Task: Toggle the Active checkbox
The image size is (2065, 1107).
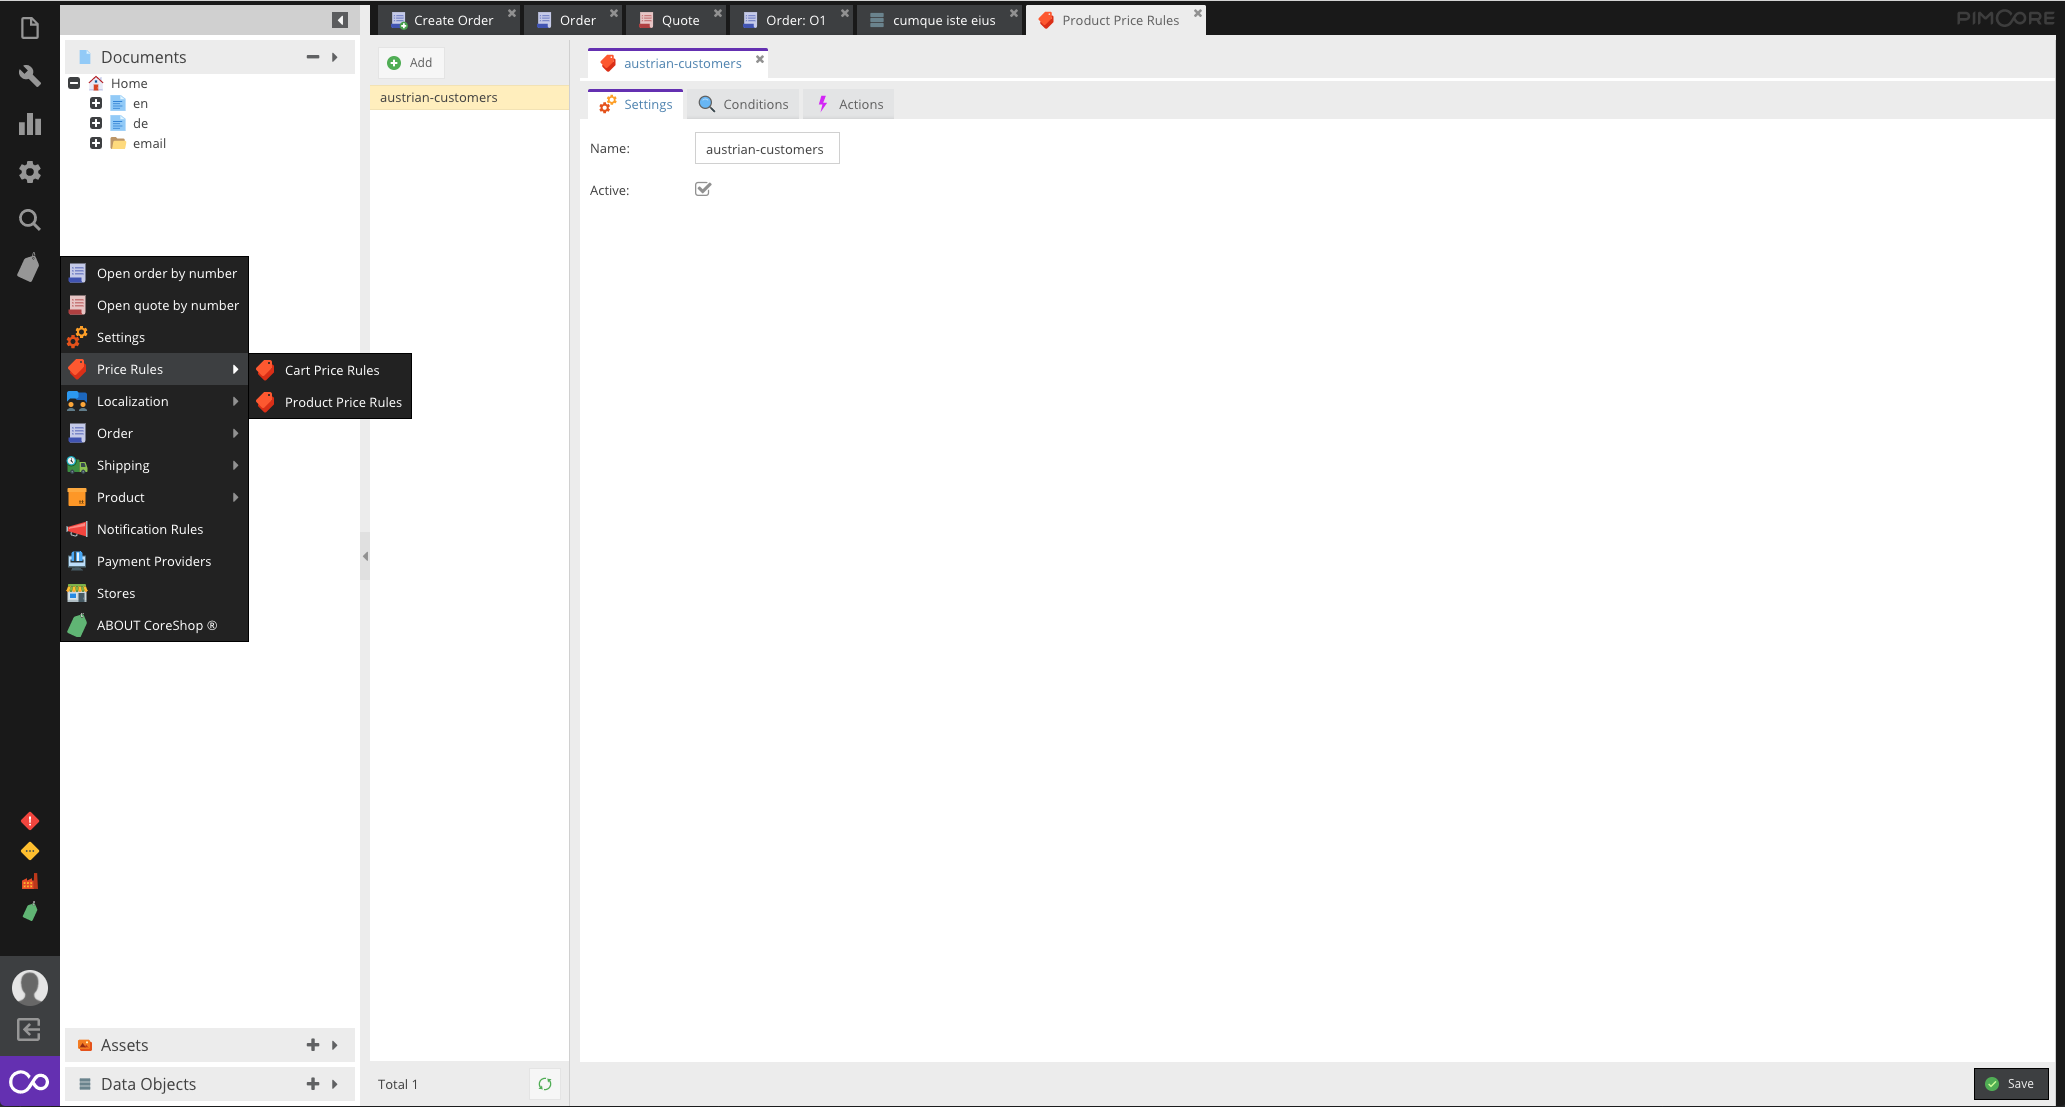Action: [x=703, y=189]
